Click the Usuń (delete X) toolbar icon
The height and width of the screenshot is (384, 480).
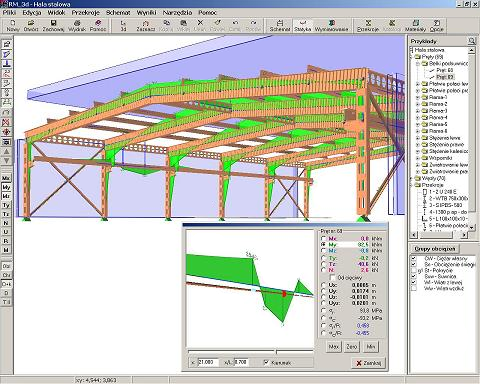[200, 25]
